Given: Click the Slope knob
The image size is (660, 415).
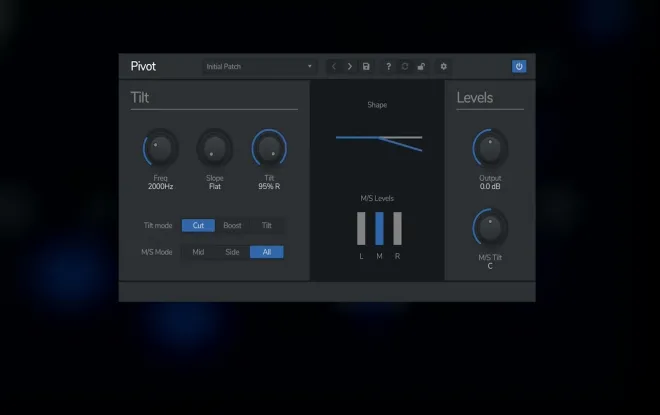Looking at the screenshot, I should point(215,148).
